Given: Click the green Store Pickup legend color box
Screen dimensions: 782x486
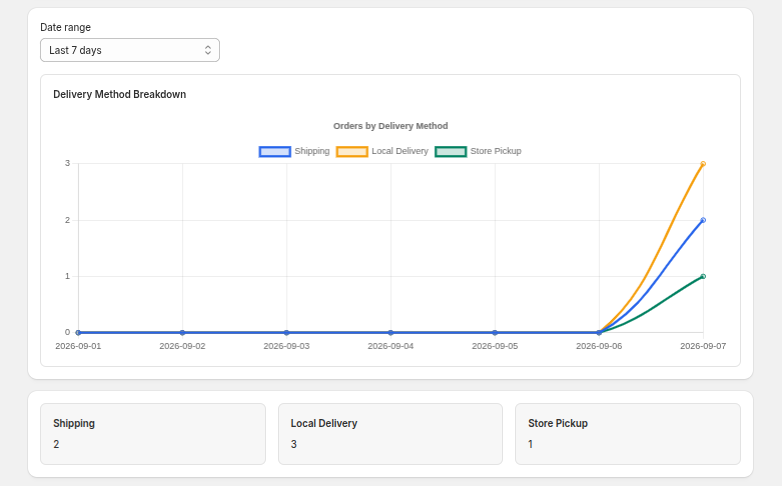Looking at the screenshot, I should tap(451, 152).
